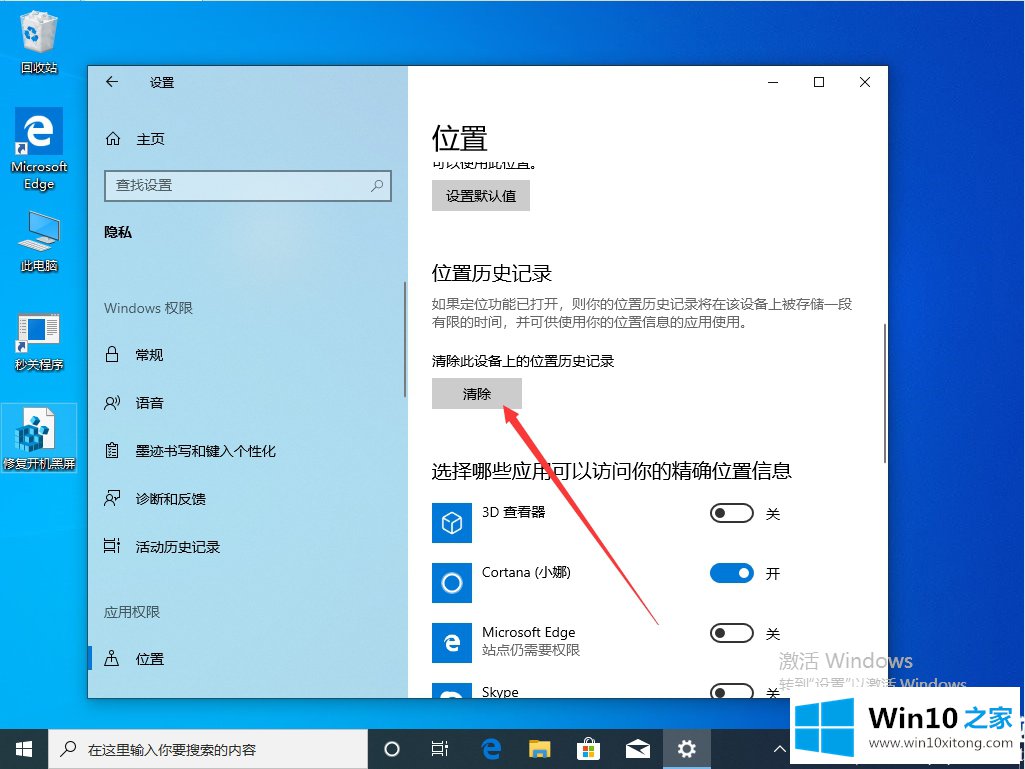Toggle location access for Microsoft Edge

coord(731,634)
